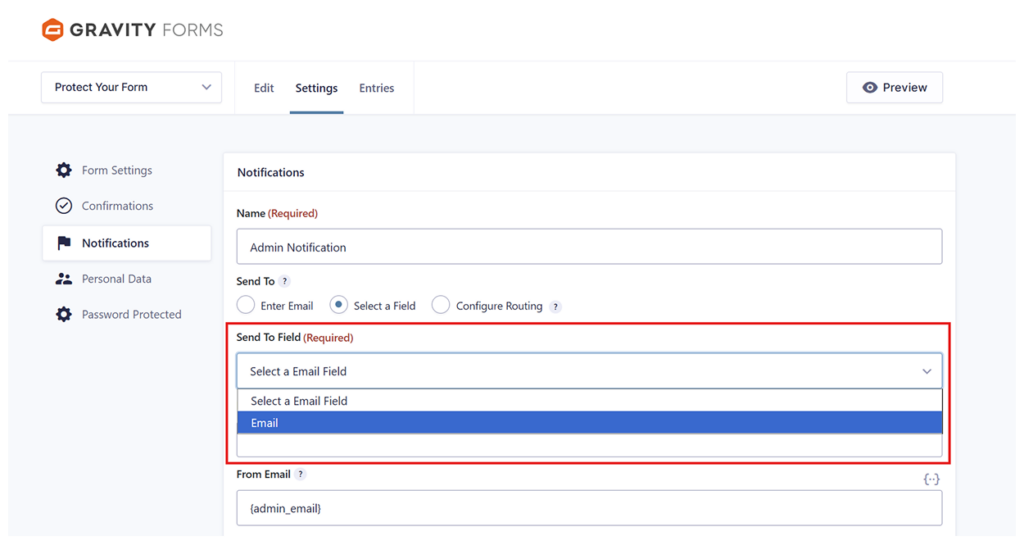
Task: Click the Password Protected gear icon
Action: coord(63,315)
